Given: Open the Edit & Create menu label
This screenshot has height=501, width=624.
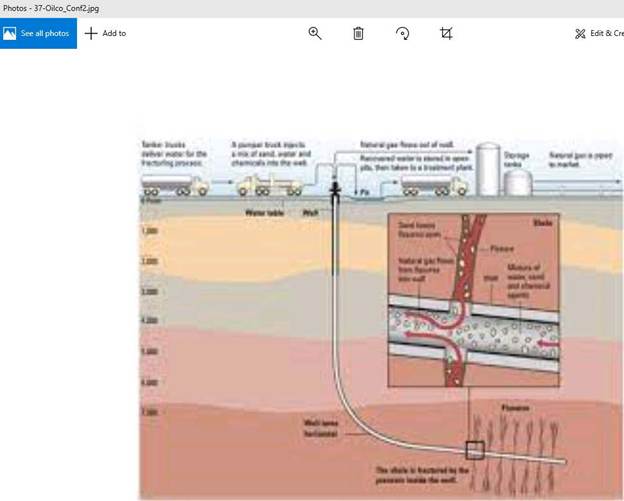Looking at the screenshot, I should click(607, 33).
